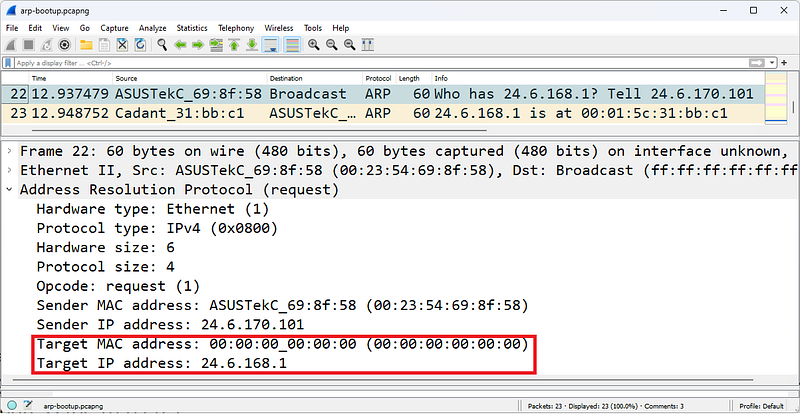Restart the current capture
This screenshot has height=414, width=800.
[46, 45]
